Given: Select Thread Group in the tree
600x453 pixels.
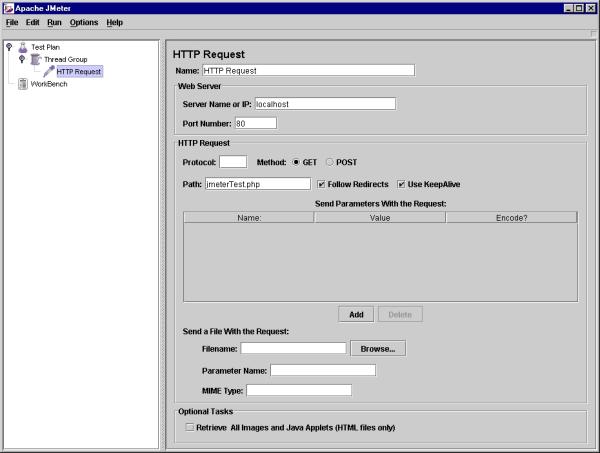Looking at the screenshot, I should (65, 59).
